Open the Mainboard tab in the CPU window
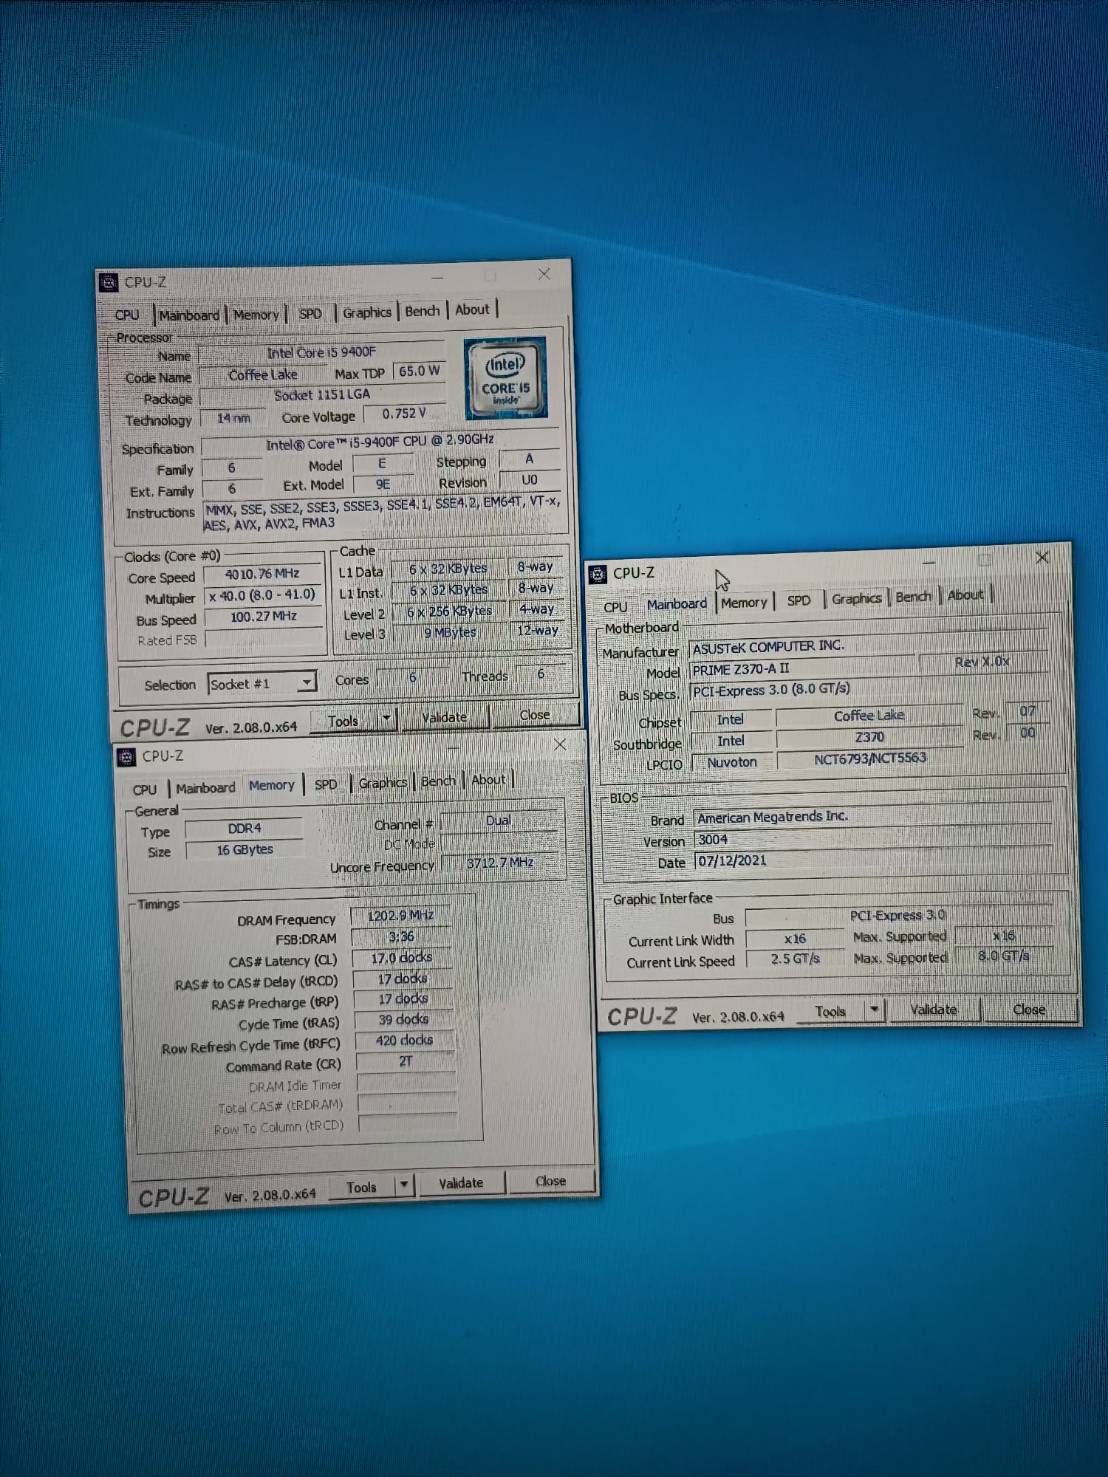The height and width of the screenshot is (1477, 1108). [x=189, y=315]
